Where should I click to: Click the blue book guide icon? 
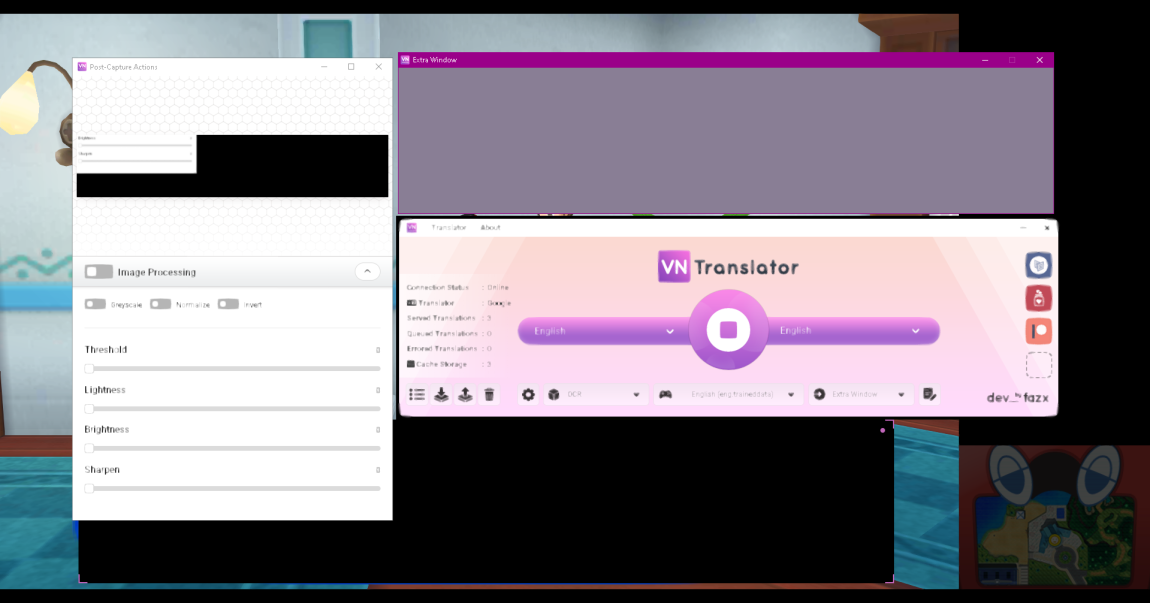(x=1039, y=265)
